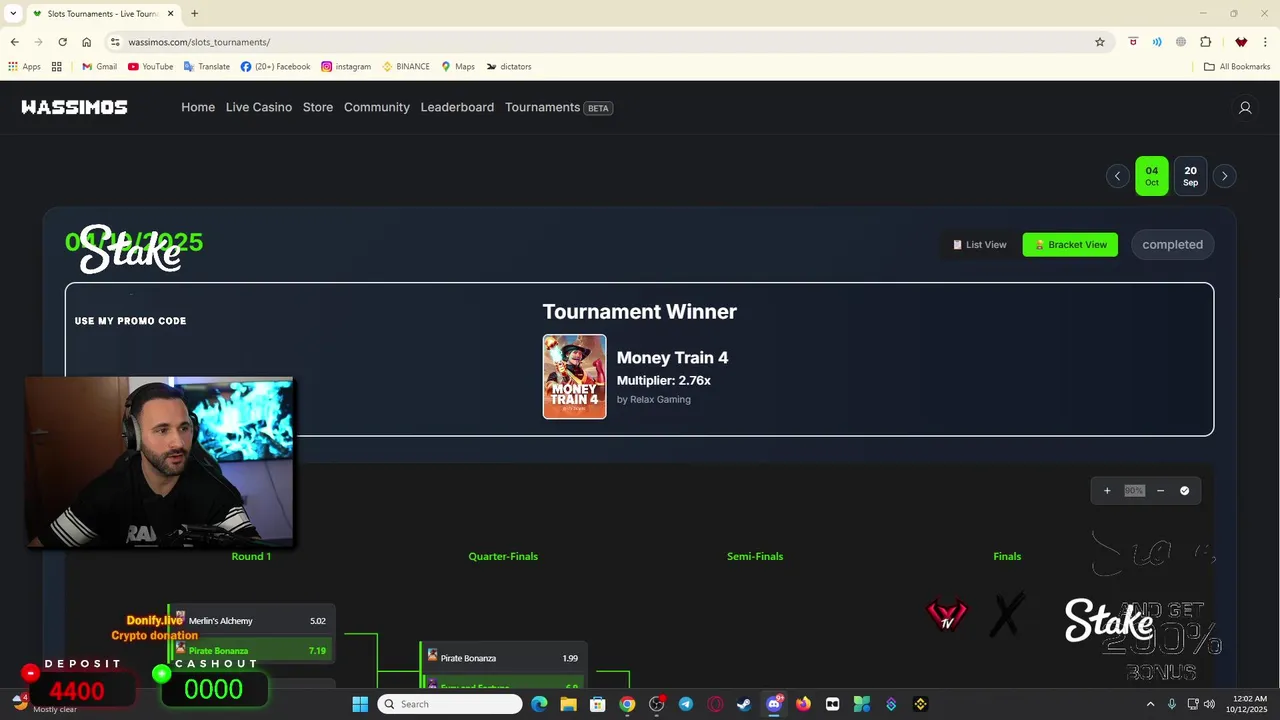Open the Tournaments BETA nav item
Image resolution: width=1280 pixels, height=720 pixels.
[x=559, y=107]
